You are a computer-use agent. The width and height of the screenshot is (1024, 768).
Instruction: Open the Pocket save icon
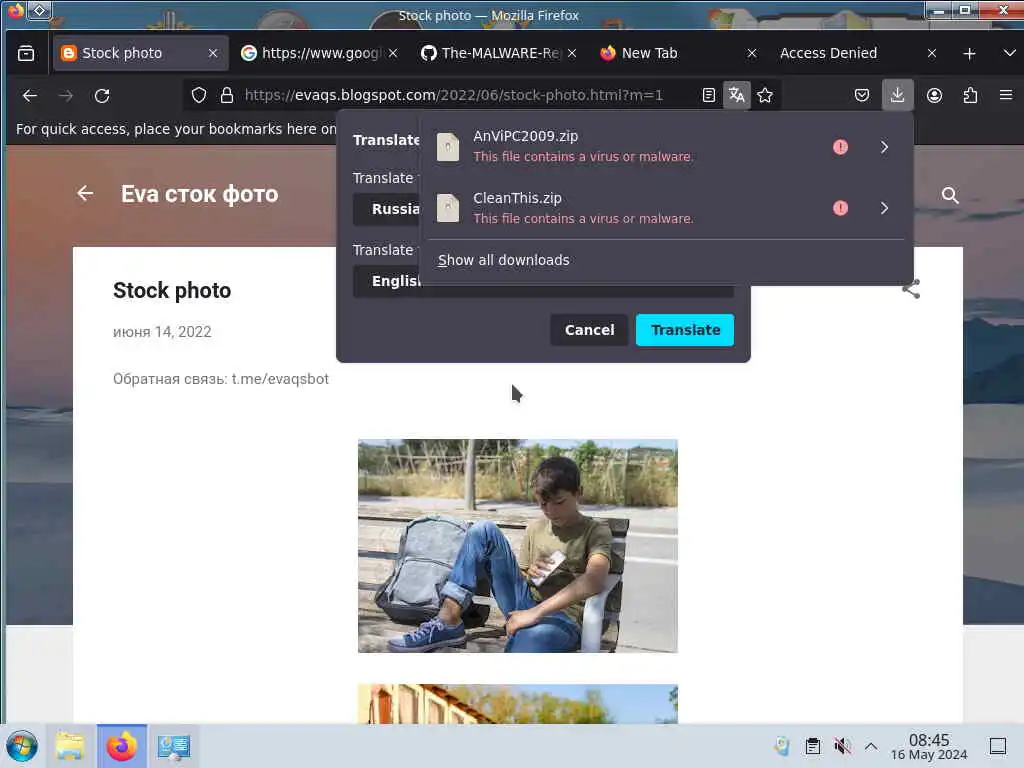(862, 95)
